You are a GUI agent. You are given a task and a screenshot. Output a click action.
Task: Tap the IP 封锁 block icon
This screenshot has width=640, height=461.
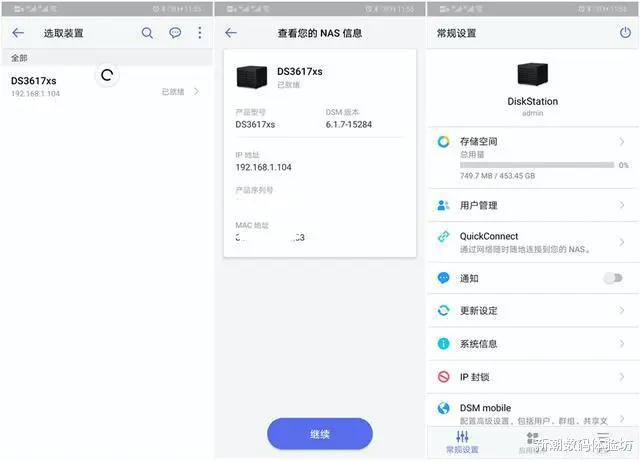coord(443,376)
